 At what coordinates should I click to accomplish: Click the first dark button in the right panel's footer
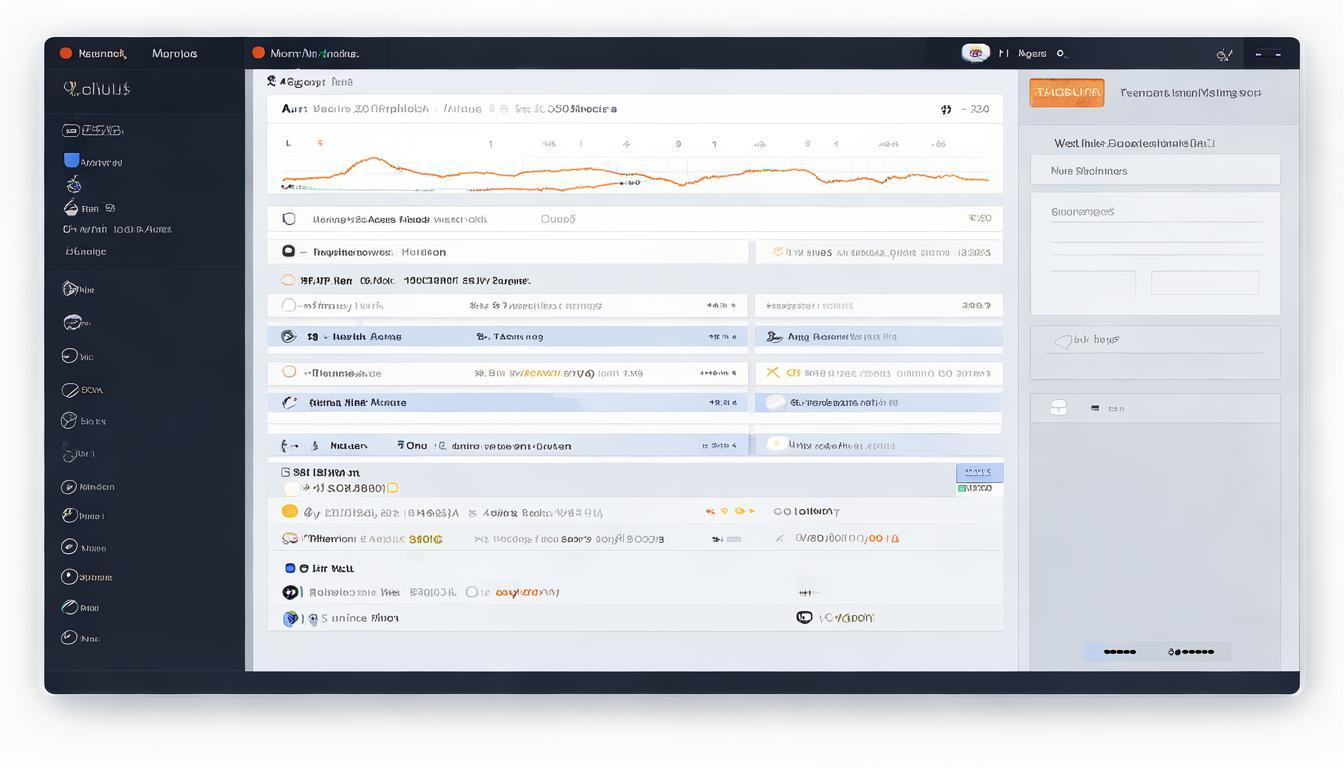point(1120,652)
